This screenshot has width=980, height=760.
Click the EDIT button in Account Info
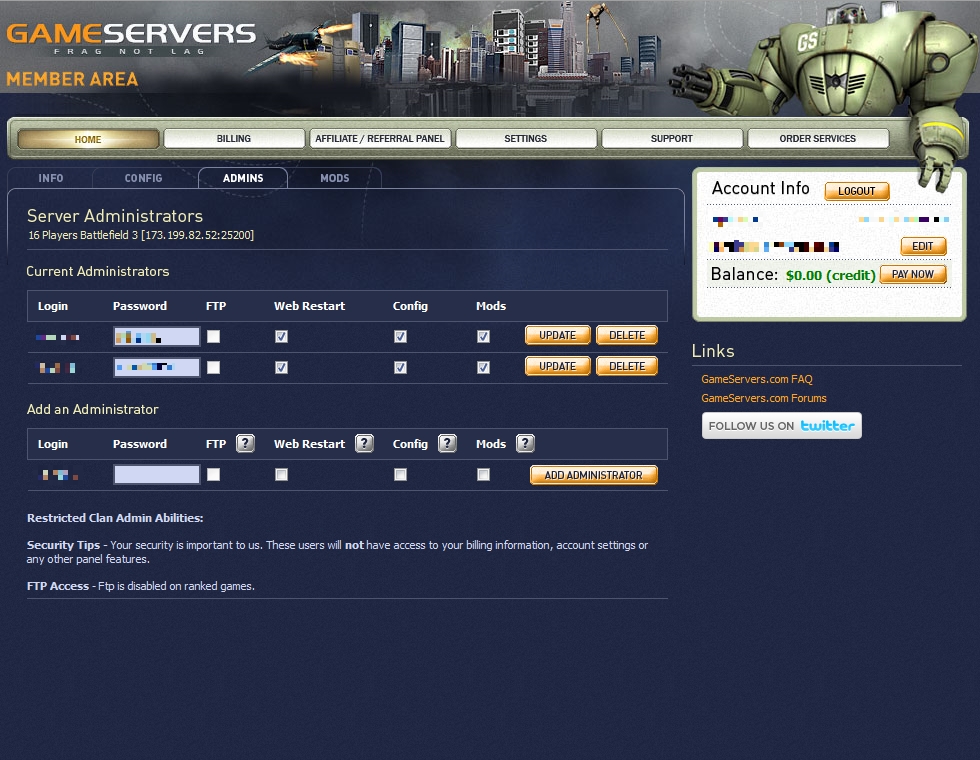[x=923, y=246]
